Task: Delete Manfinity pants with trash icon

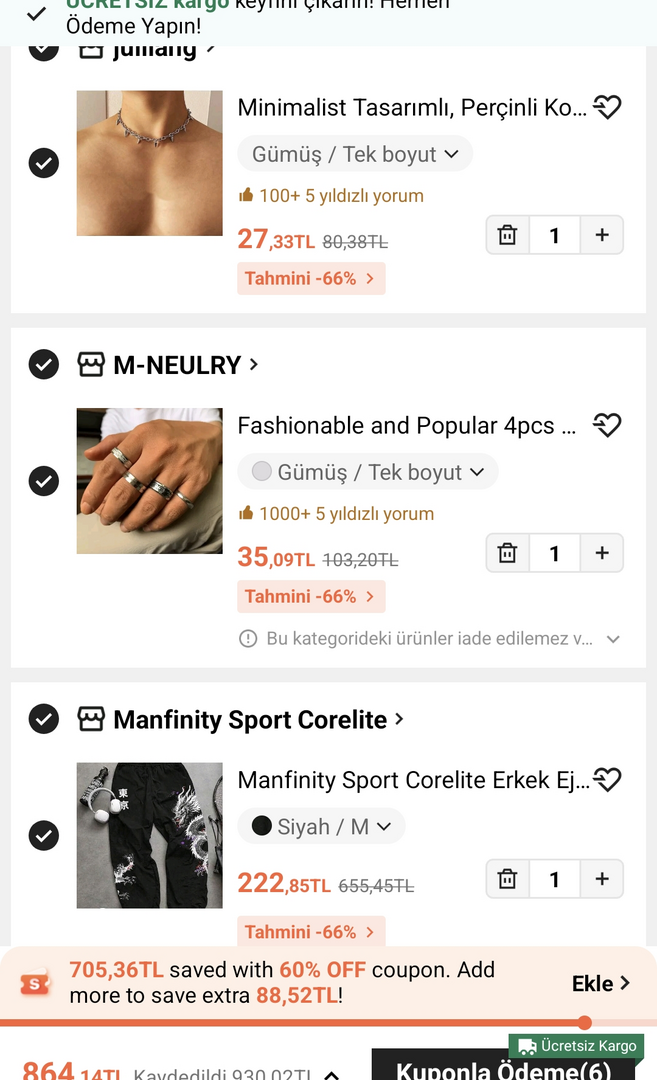Action: point(508,879)
